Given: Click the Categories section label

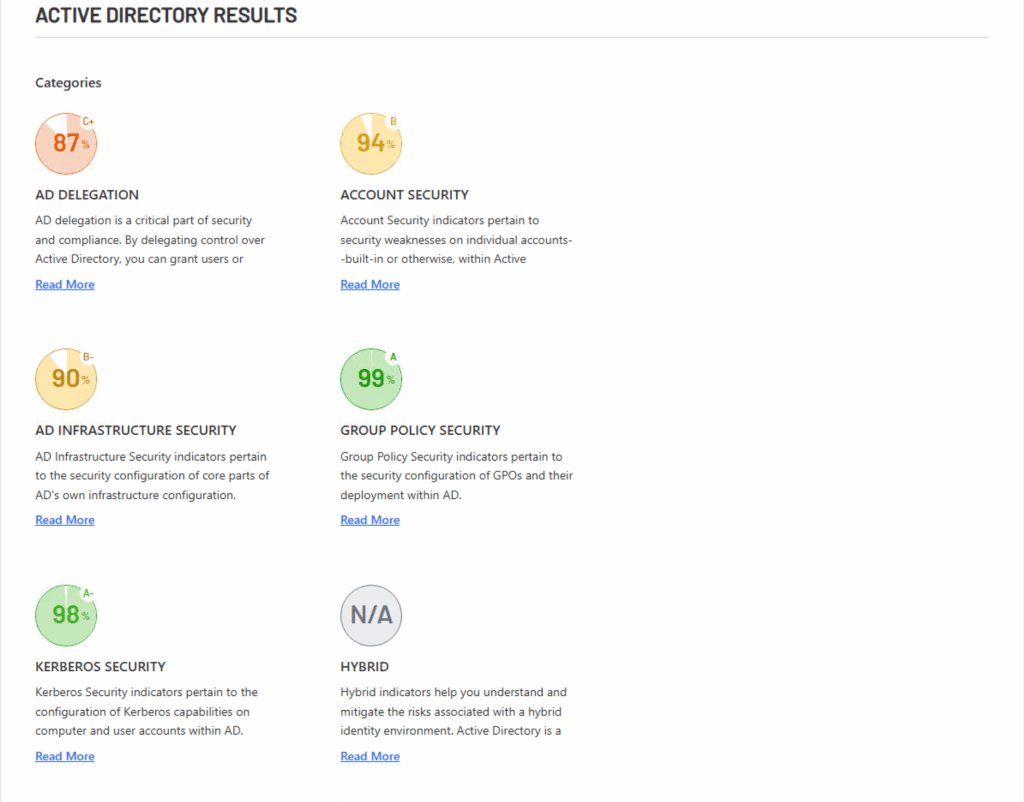Looking at the screenshot, I should tap(68, 83).
